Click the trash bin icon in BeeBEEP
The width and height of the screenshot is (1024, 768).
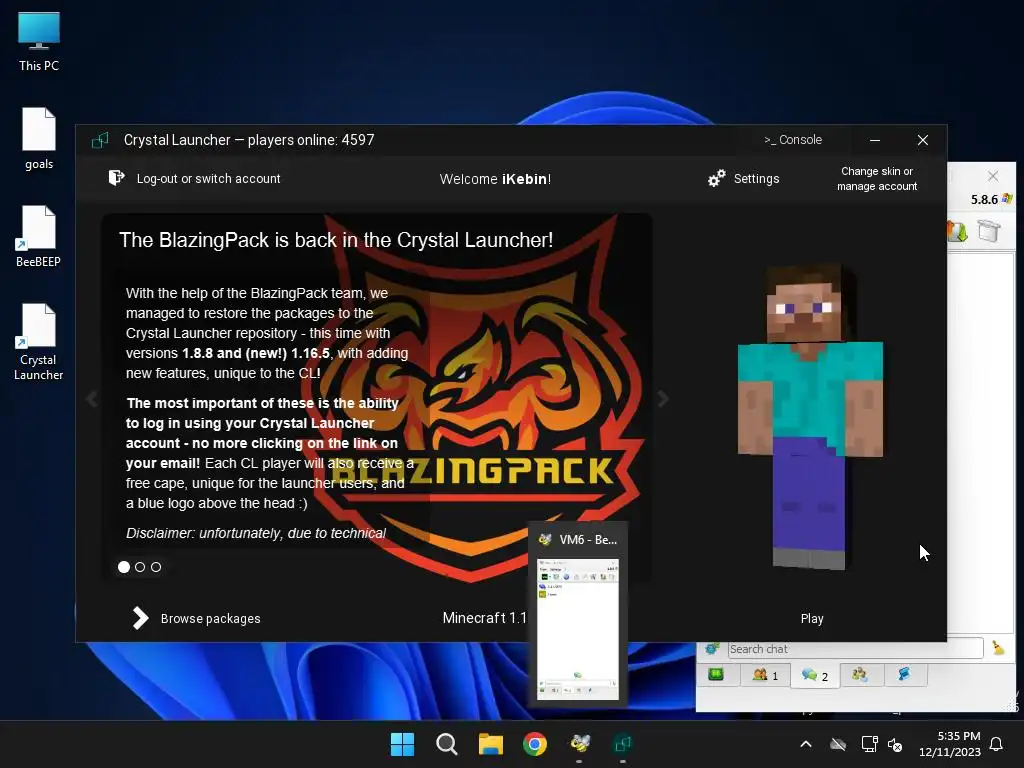(x=989, y=231)
